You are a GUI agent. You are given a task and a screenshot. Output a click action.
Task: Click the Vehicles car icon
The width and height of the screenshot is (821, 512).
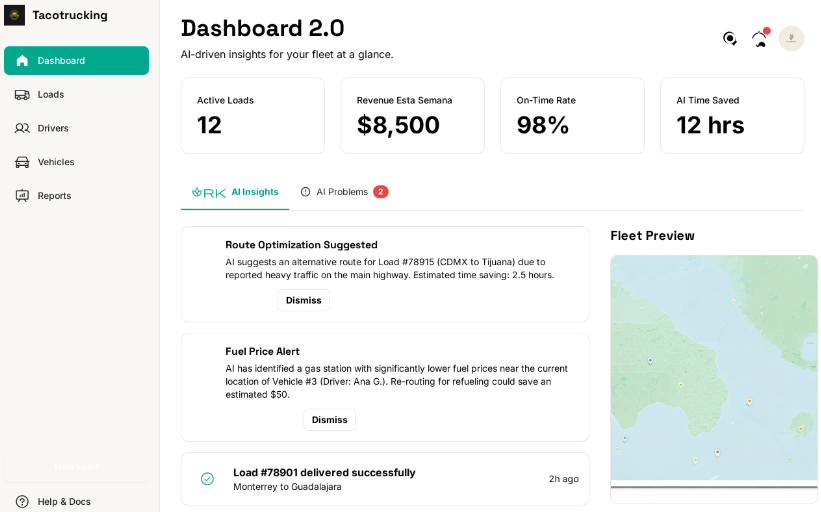[22, 162]
